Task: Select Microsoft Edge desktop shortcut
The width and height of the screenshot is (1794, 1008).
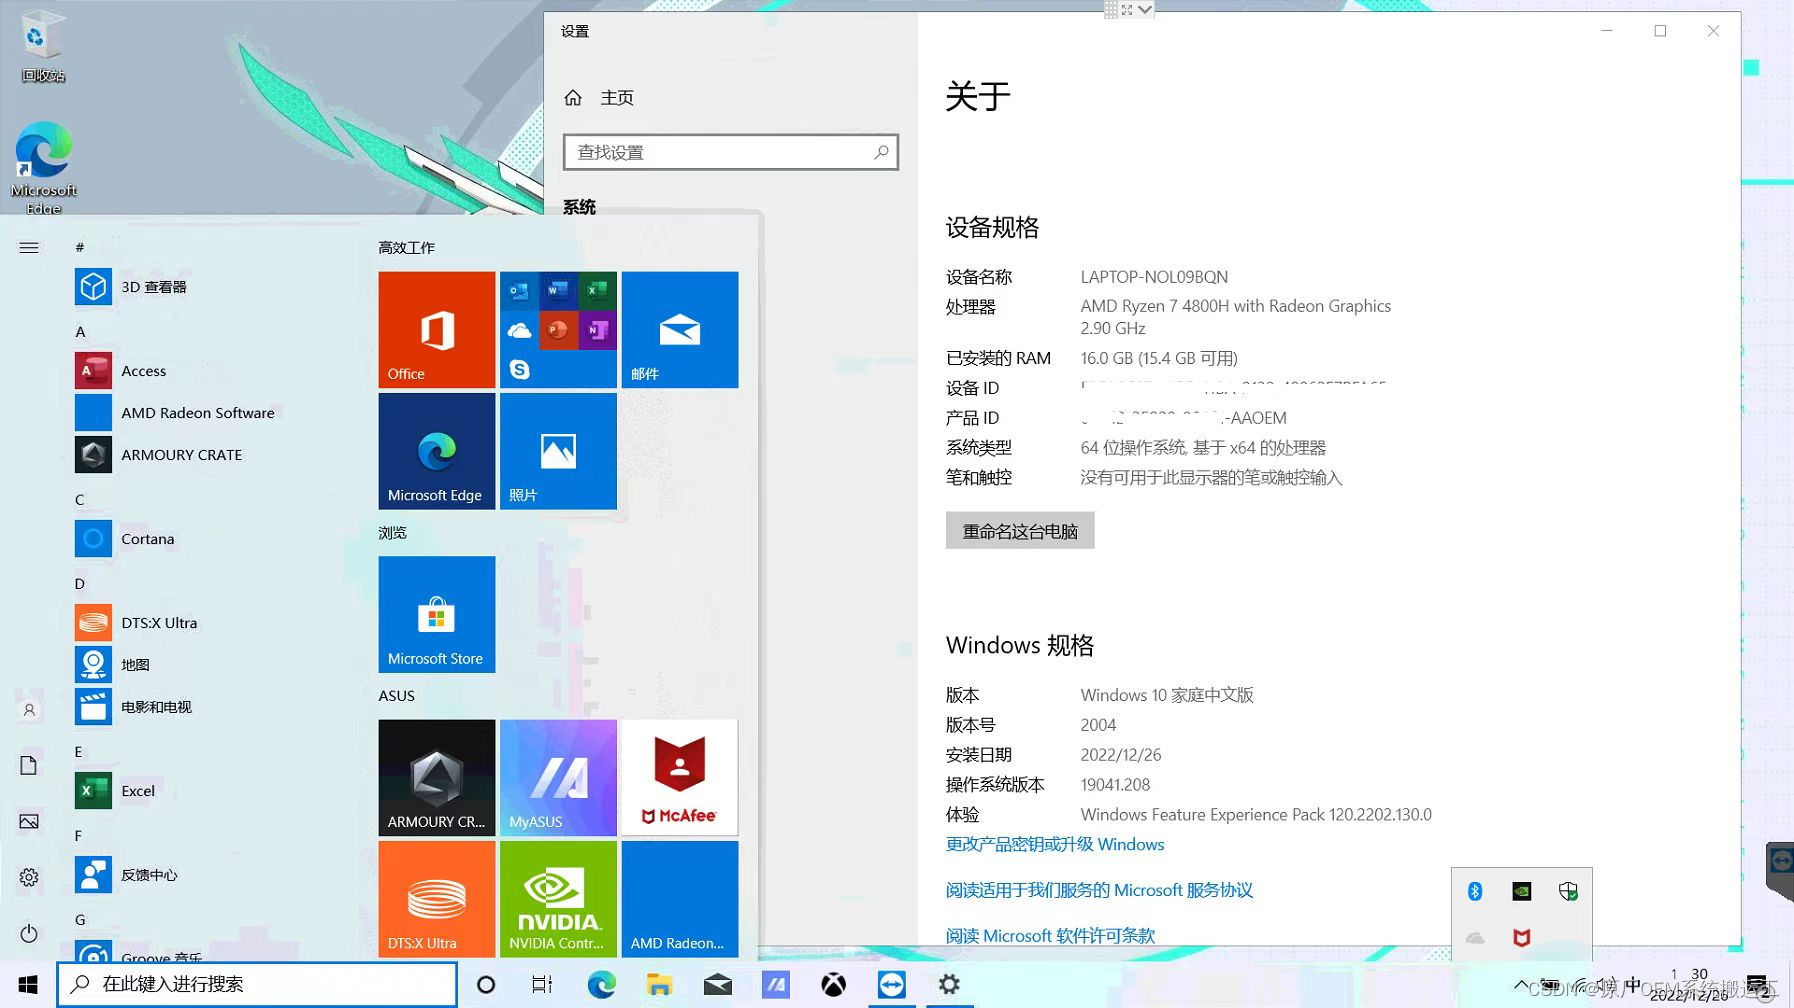Action: [x=43, y=167]
